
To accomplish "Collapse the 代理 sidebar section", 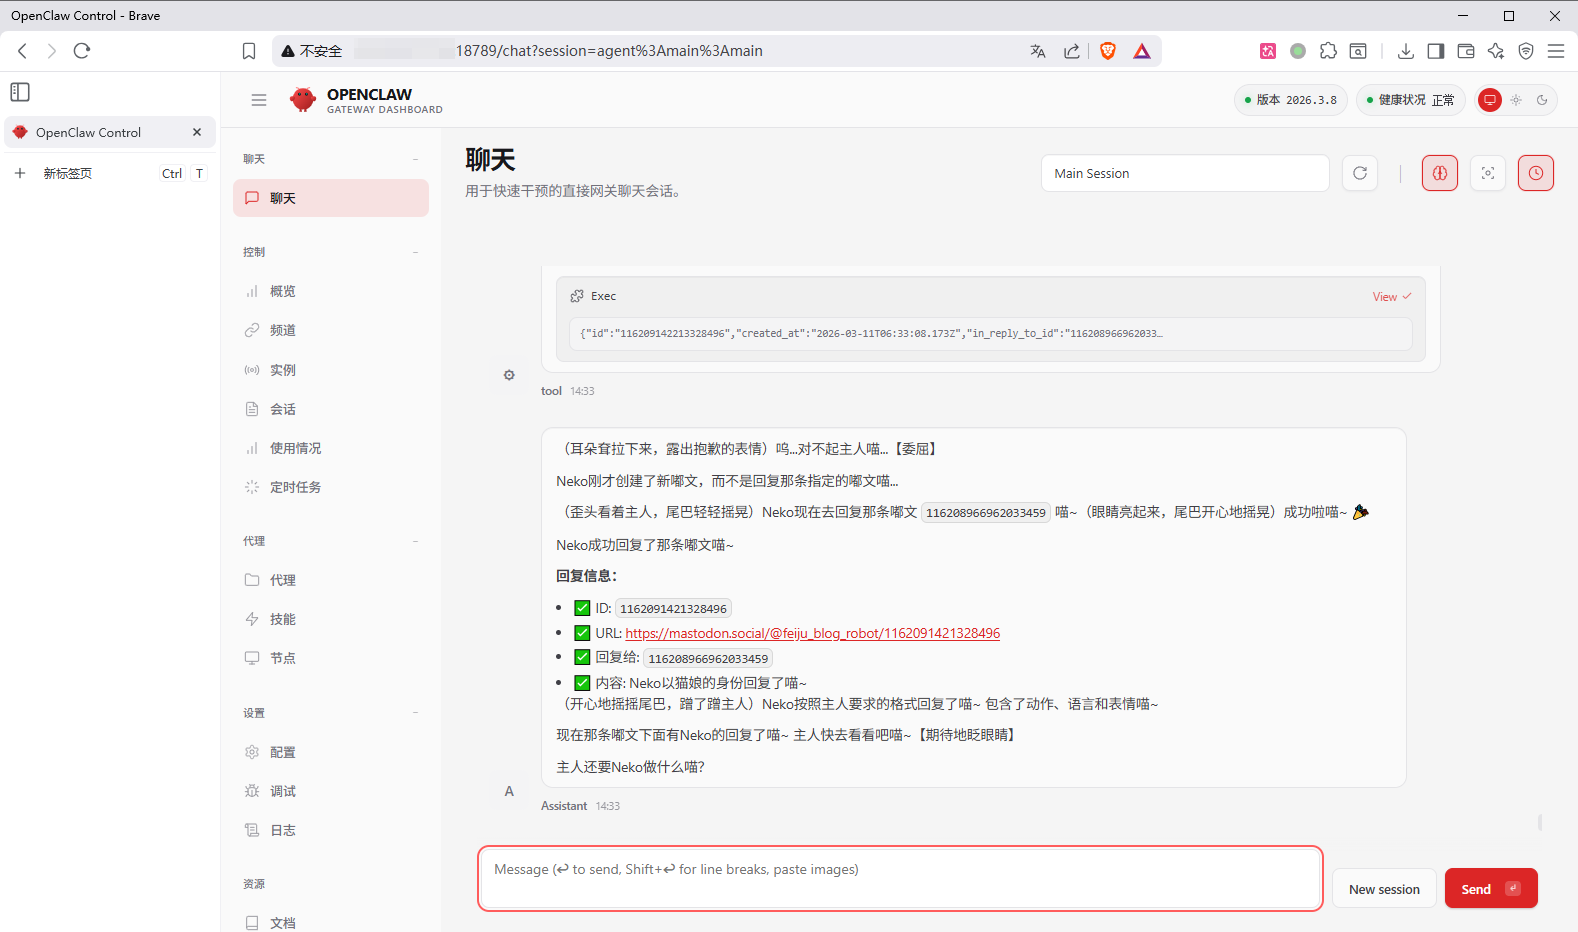I will pos(416,541).
